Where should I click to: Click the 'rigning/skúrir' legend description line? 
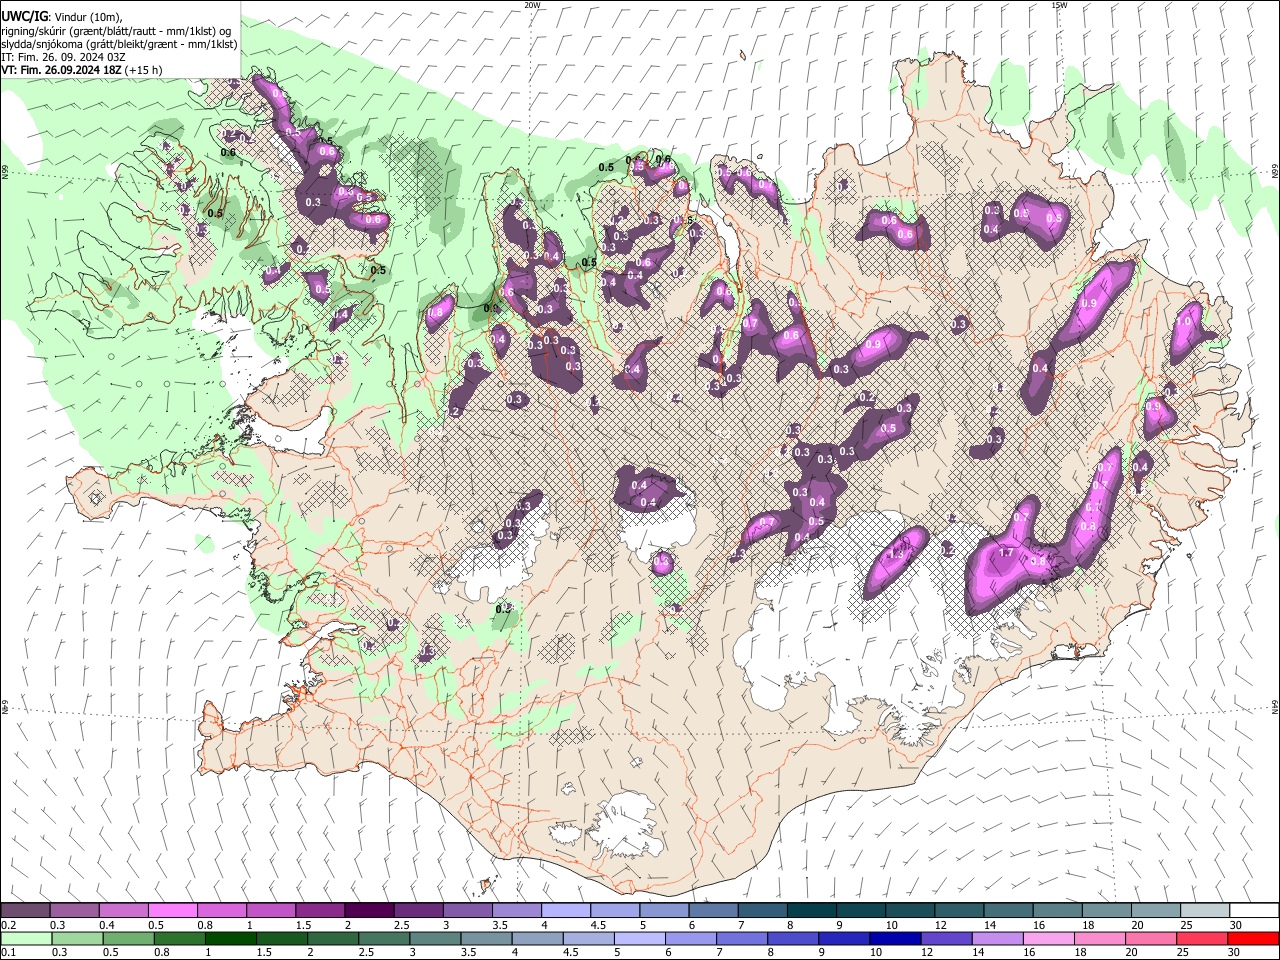coord(115,31)
